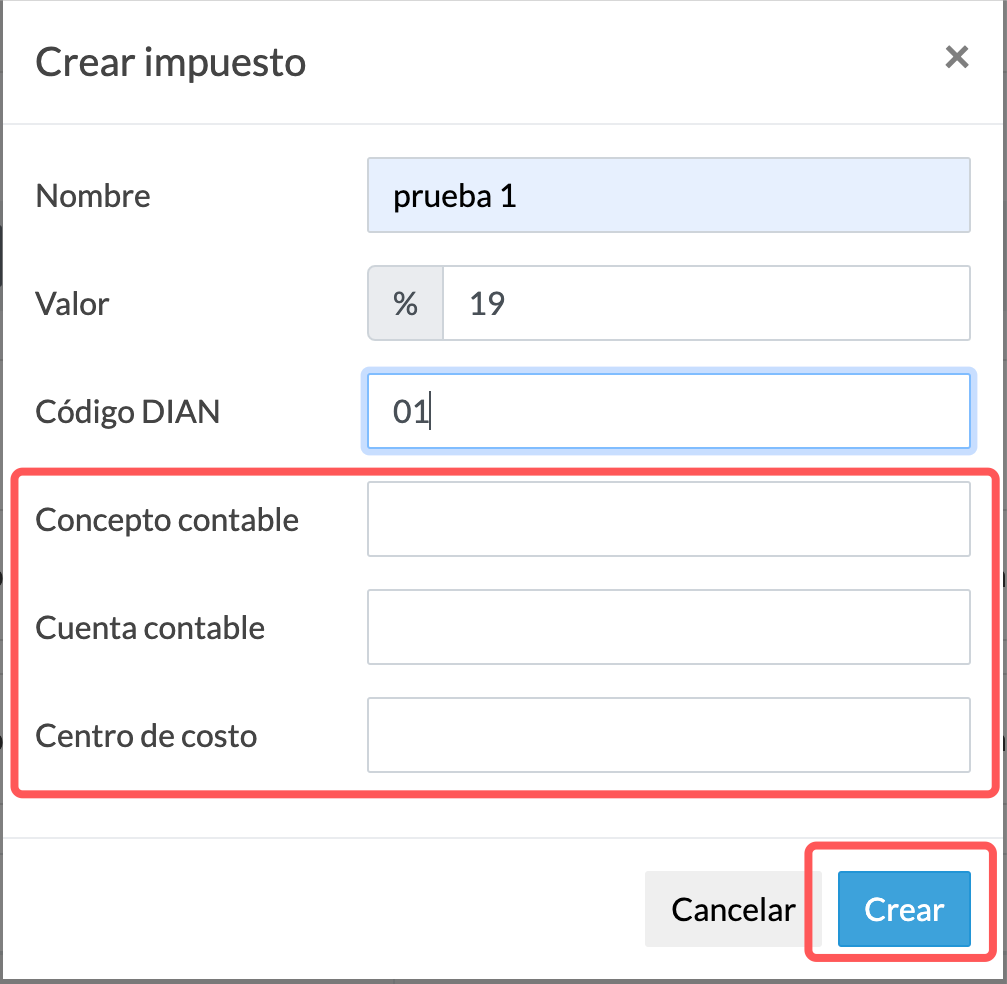
Task: Click the Cuenta contable label
Action: [150, 628]
